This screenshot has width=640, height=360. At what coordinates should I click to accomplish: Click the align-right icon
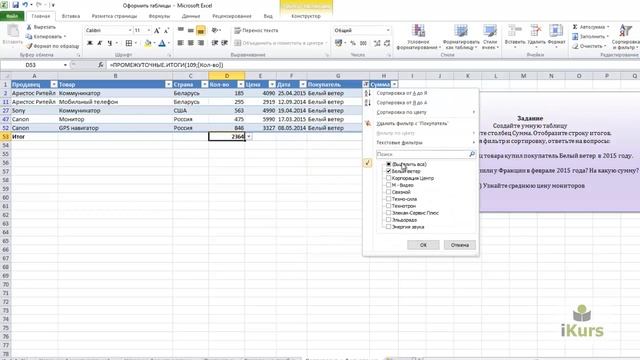click(200, 43)
